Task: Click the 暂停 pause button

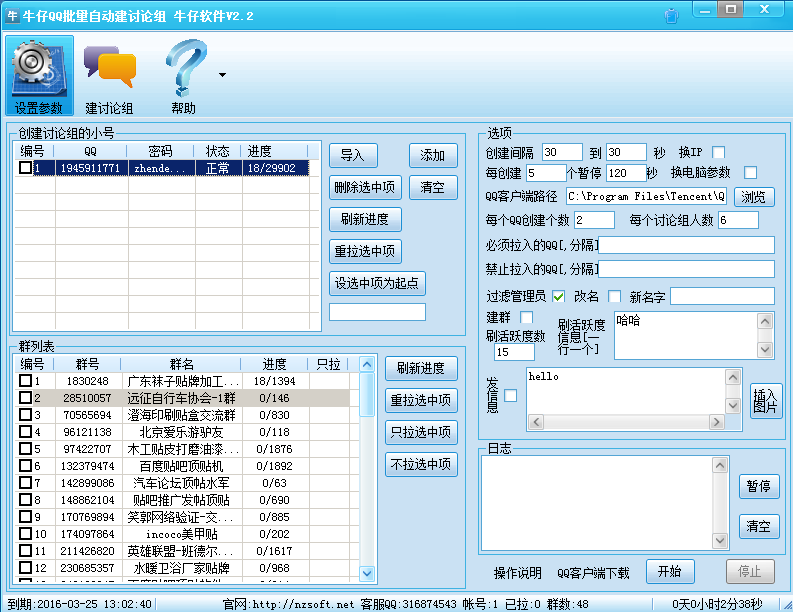Action: point(759,486)
